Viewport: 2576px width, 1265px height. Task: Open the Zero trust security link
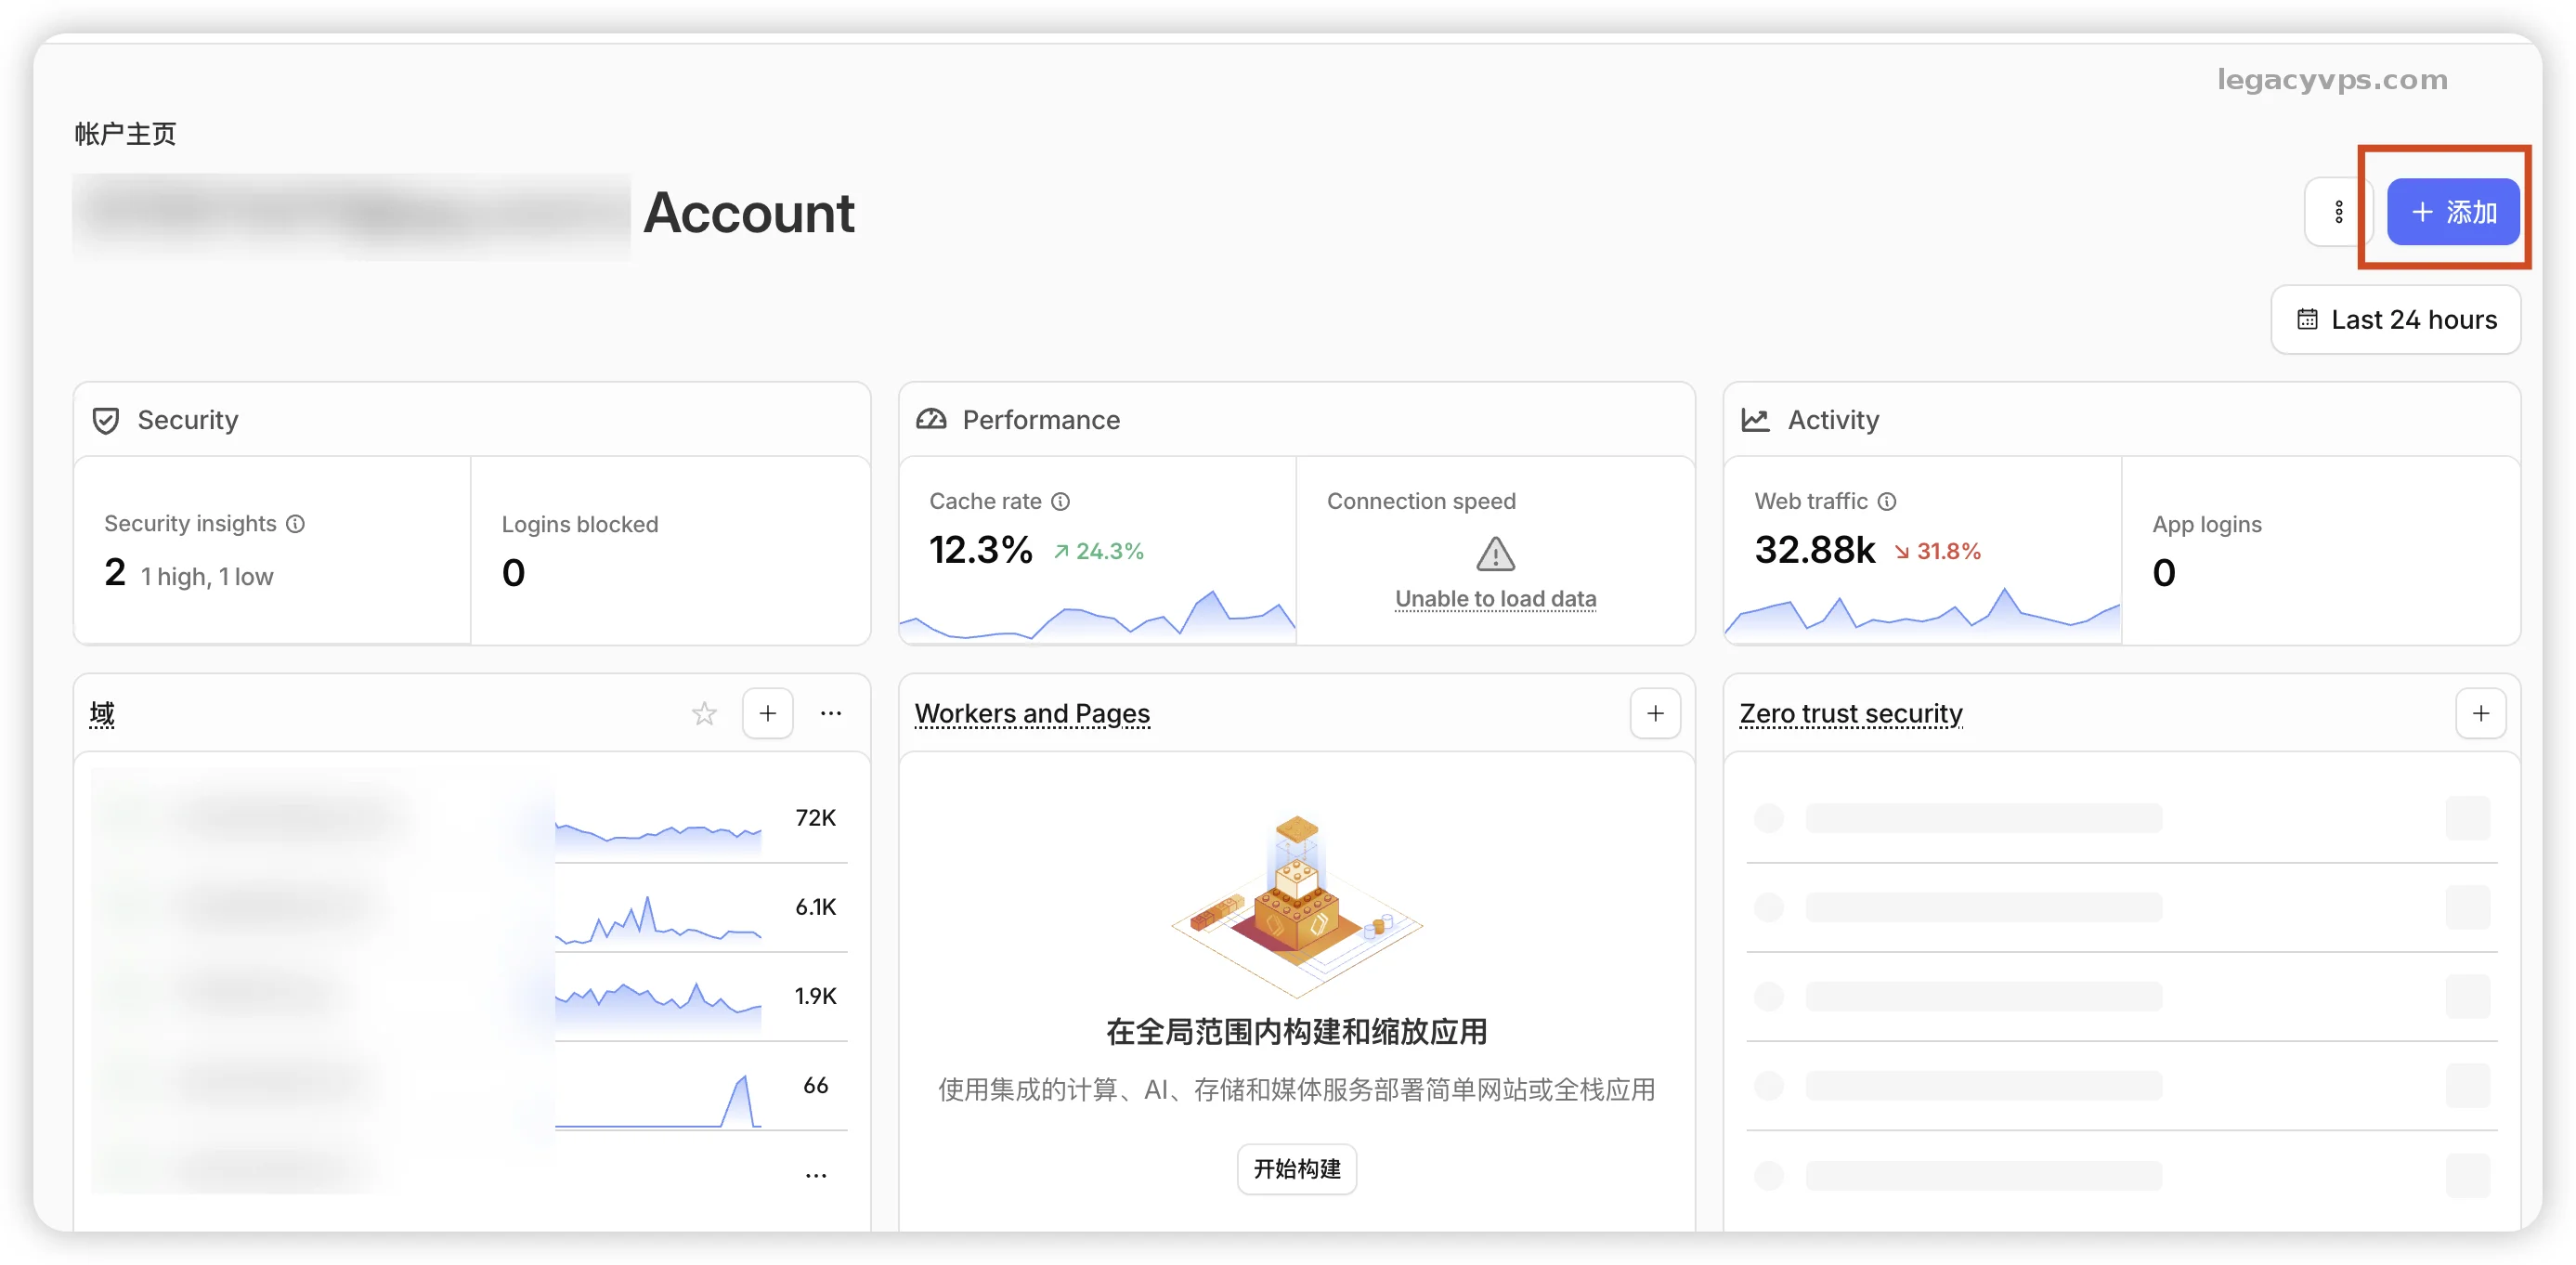tap(1850, 714)
